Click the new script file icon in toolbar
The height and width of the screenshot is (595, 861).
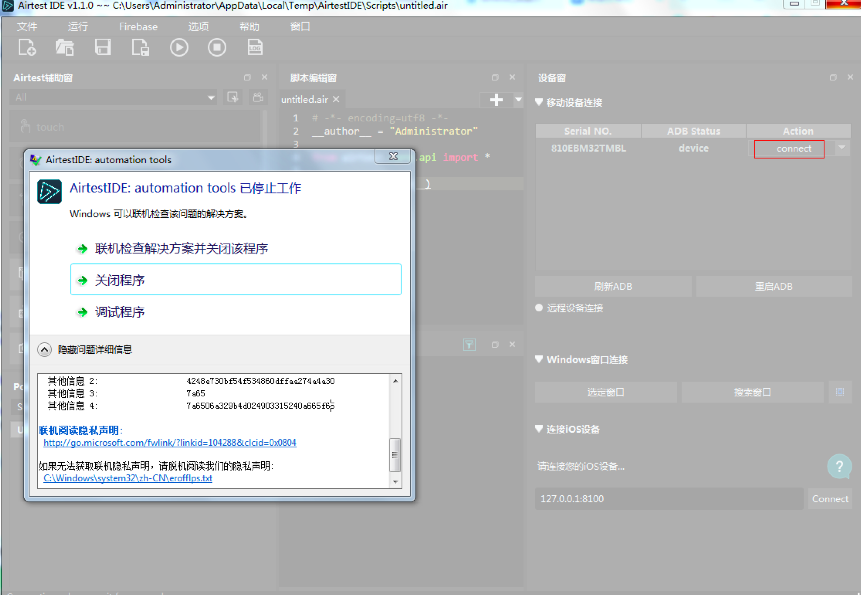click(x=27, y=48)
